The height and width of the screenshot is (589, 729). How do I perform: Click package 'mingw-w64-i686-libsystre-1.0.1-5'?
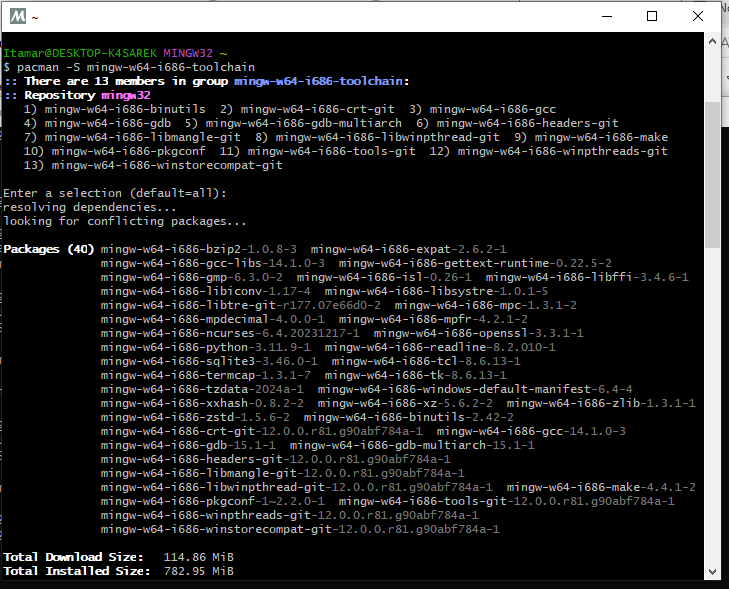[437, 291]
